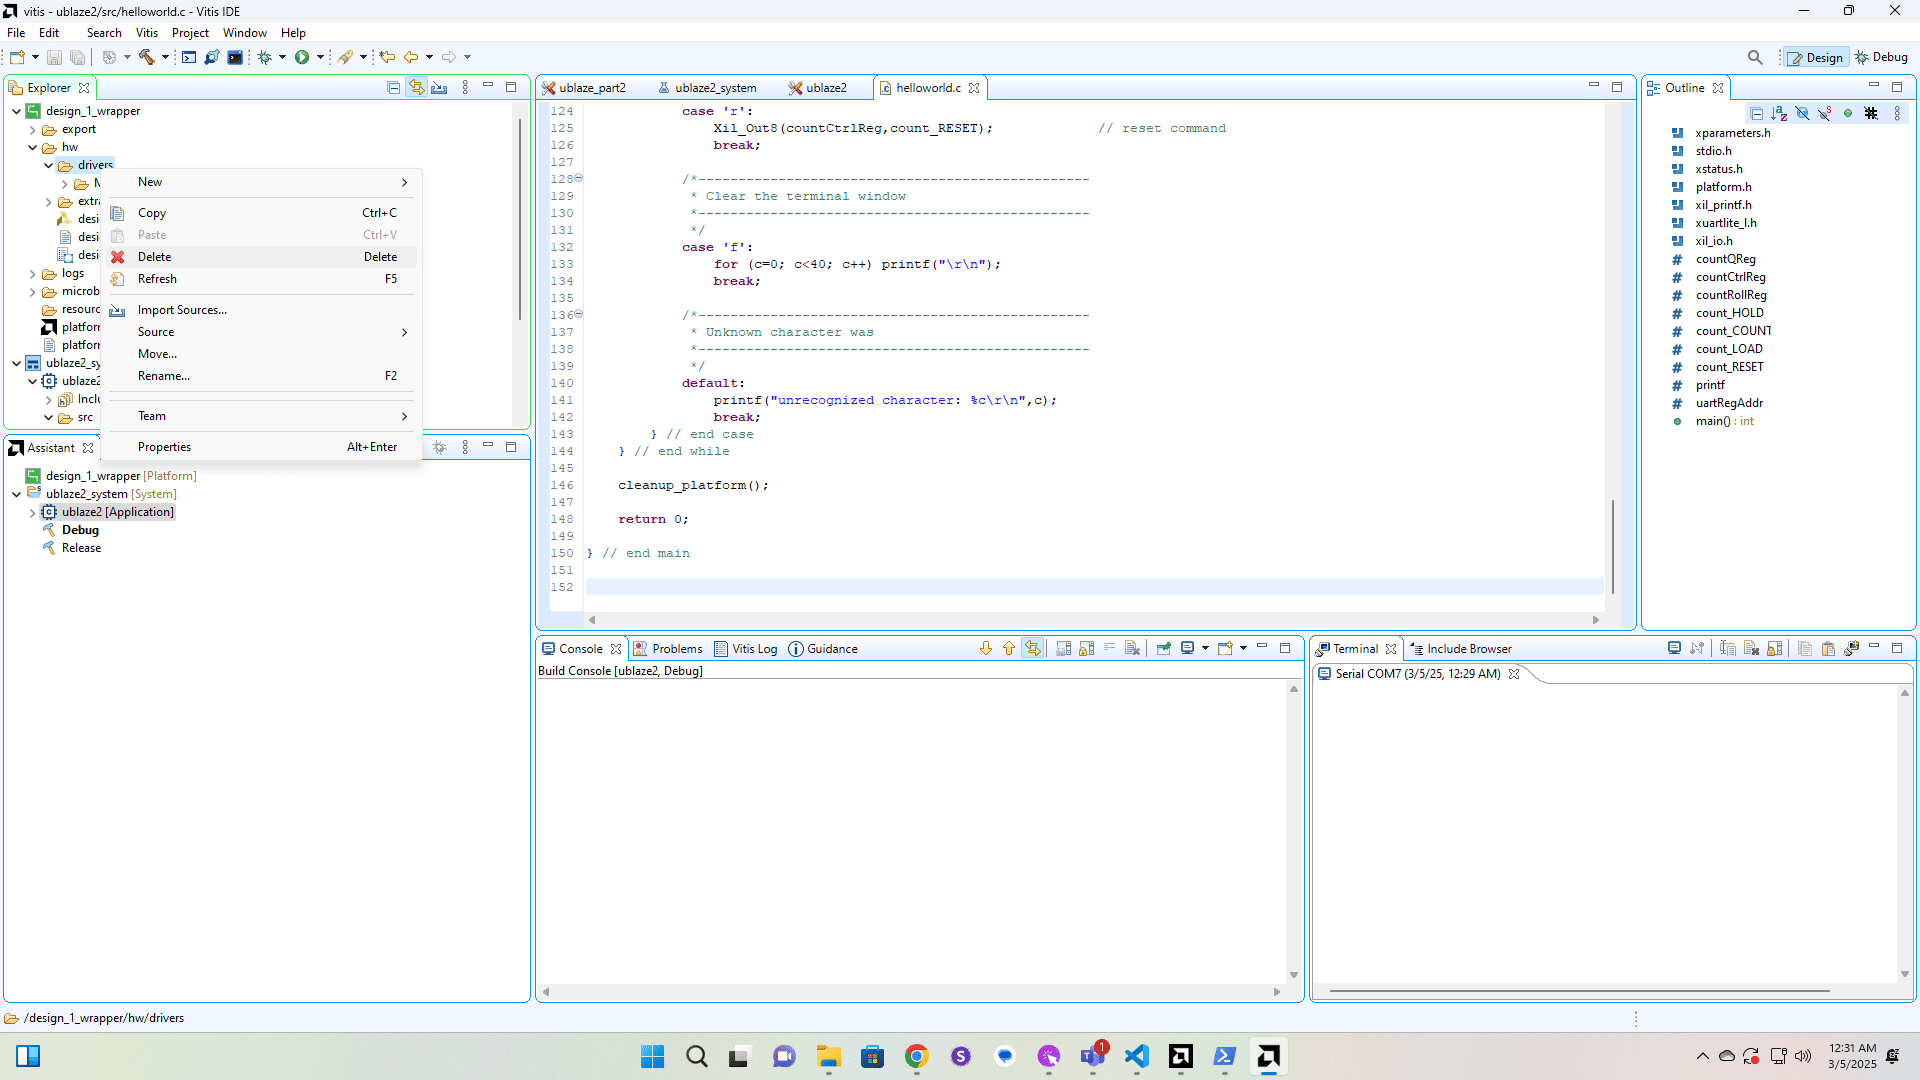Click the green Run button in the toolbar
The image size is (1920, 1080).
pos(301,57)
